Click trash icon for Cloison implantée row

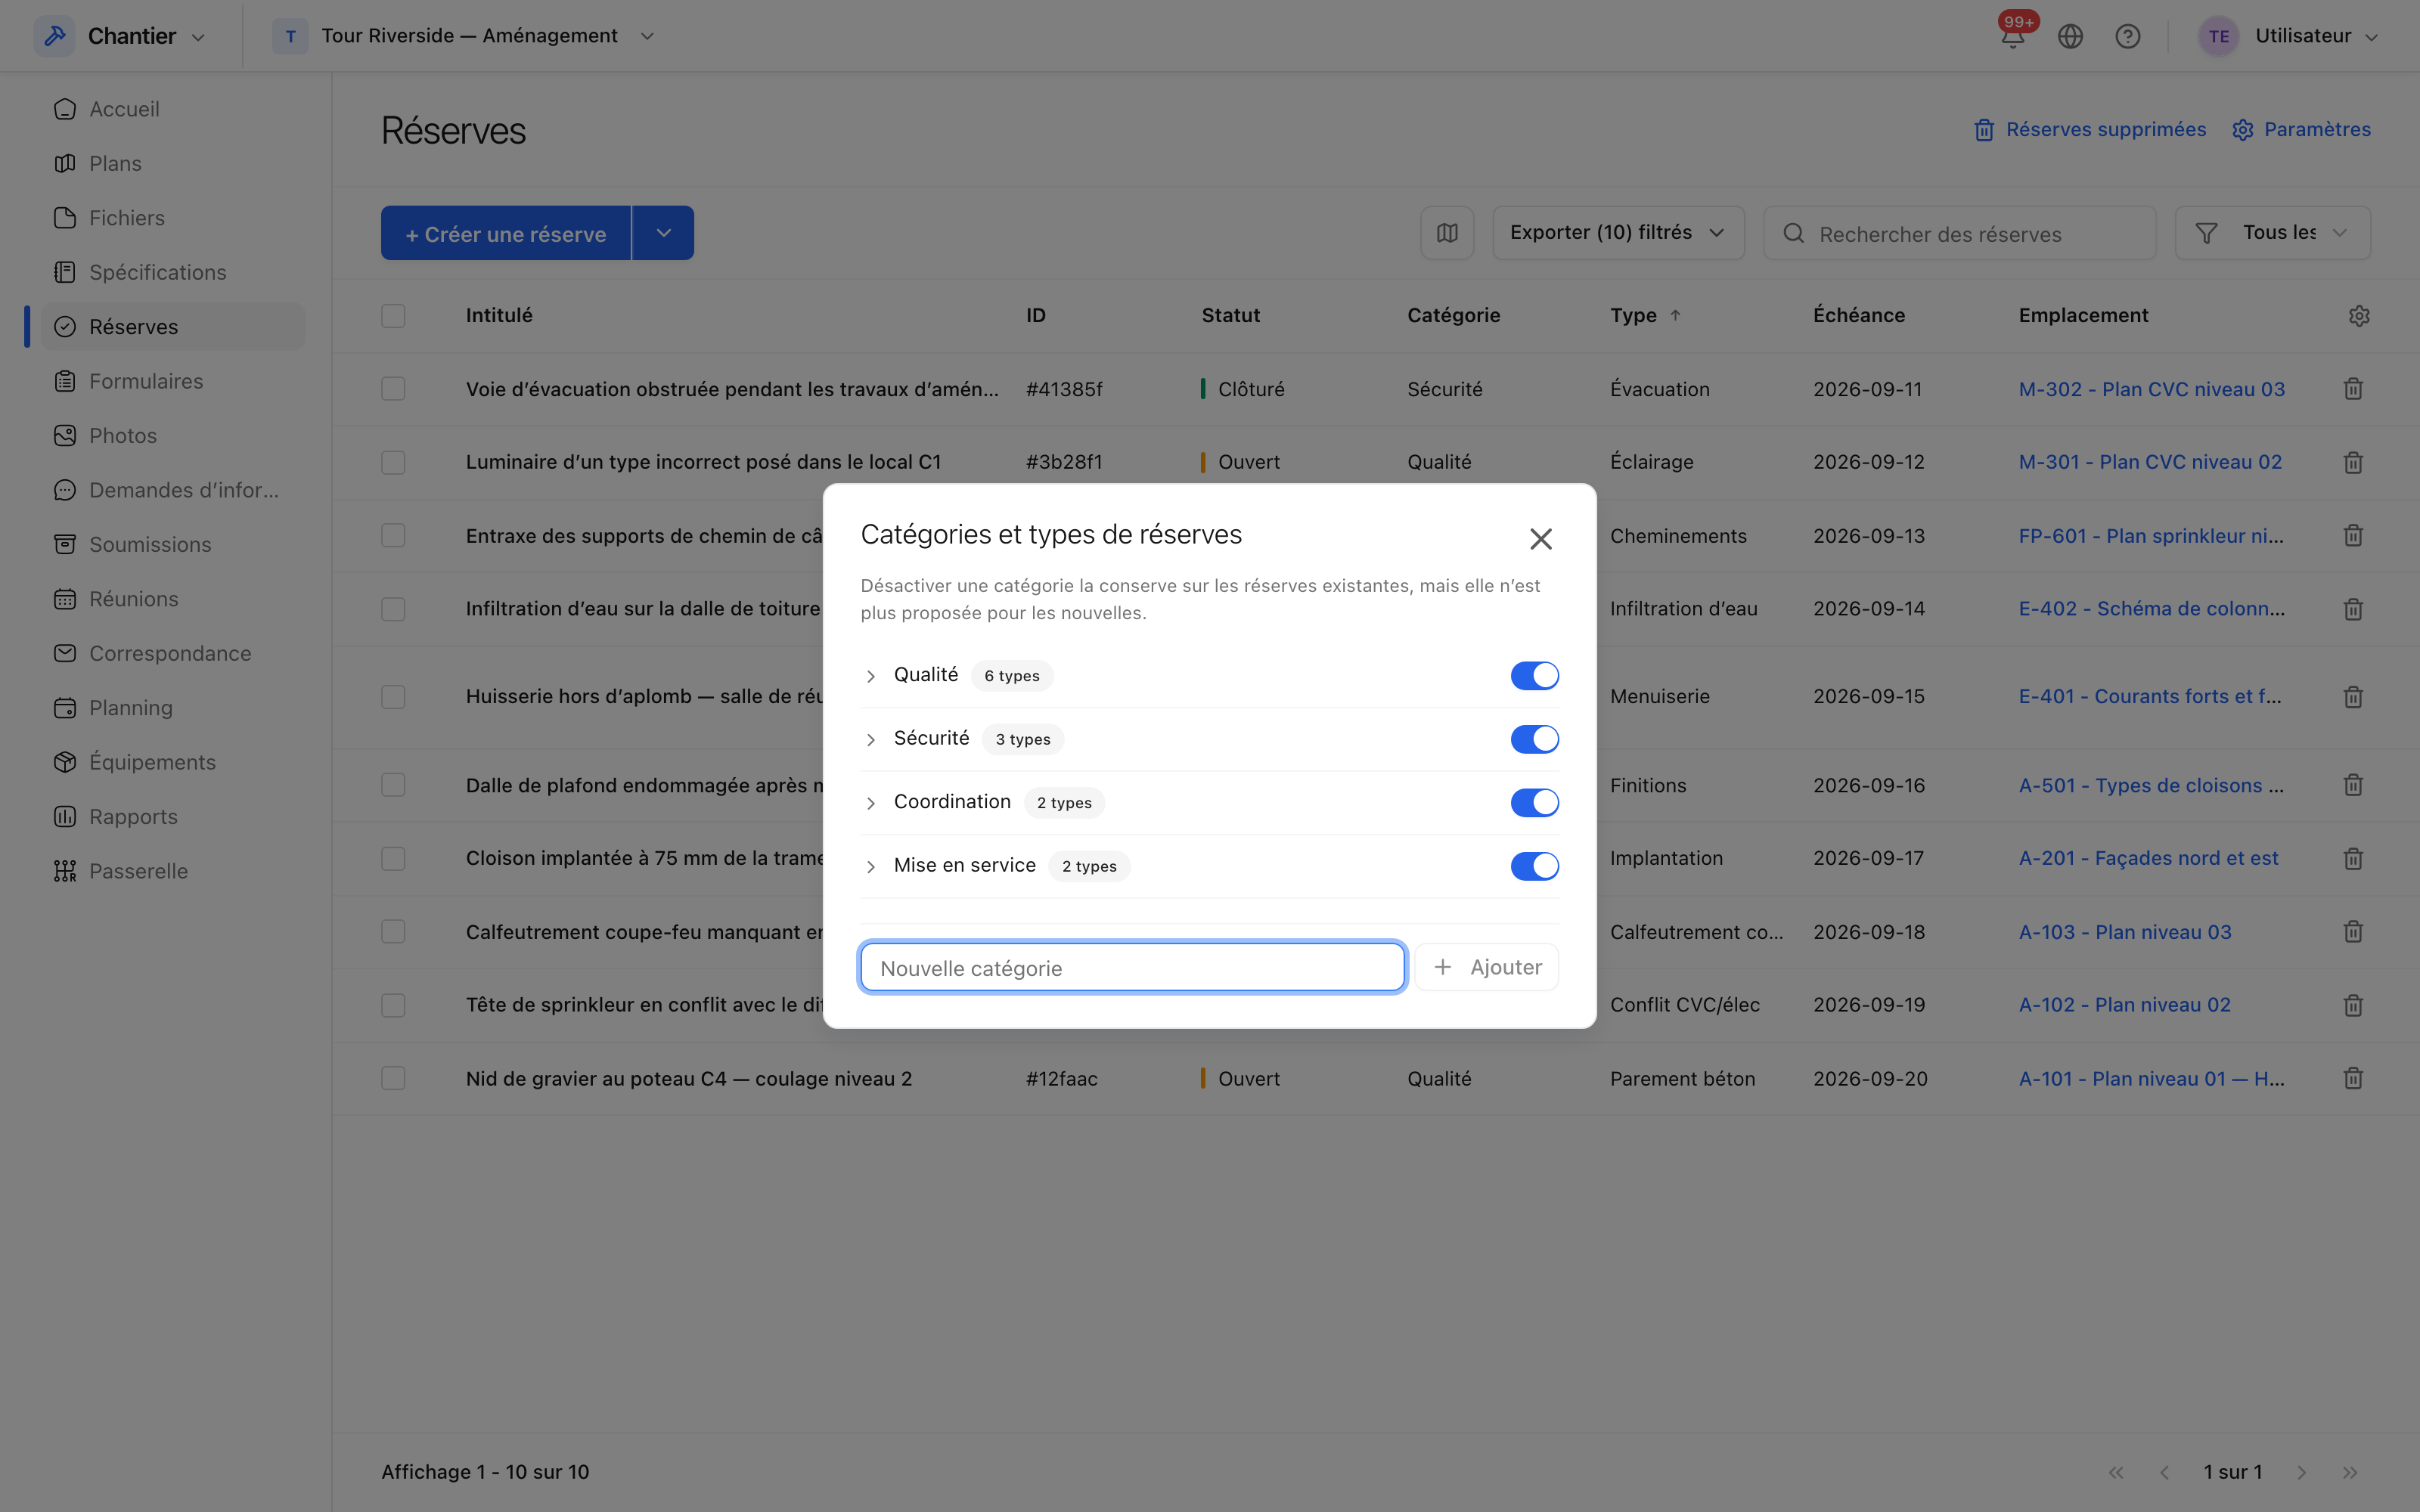pos(2353,858)
